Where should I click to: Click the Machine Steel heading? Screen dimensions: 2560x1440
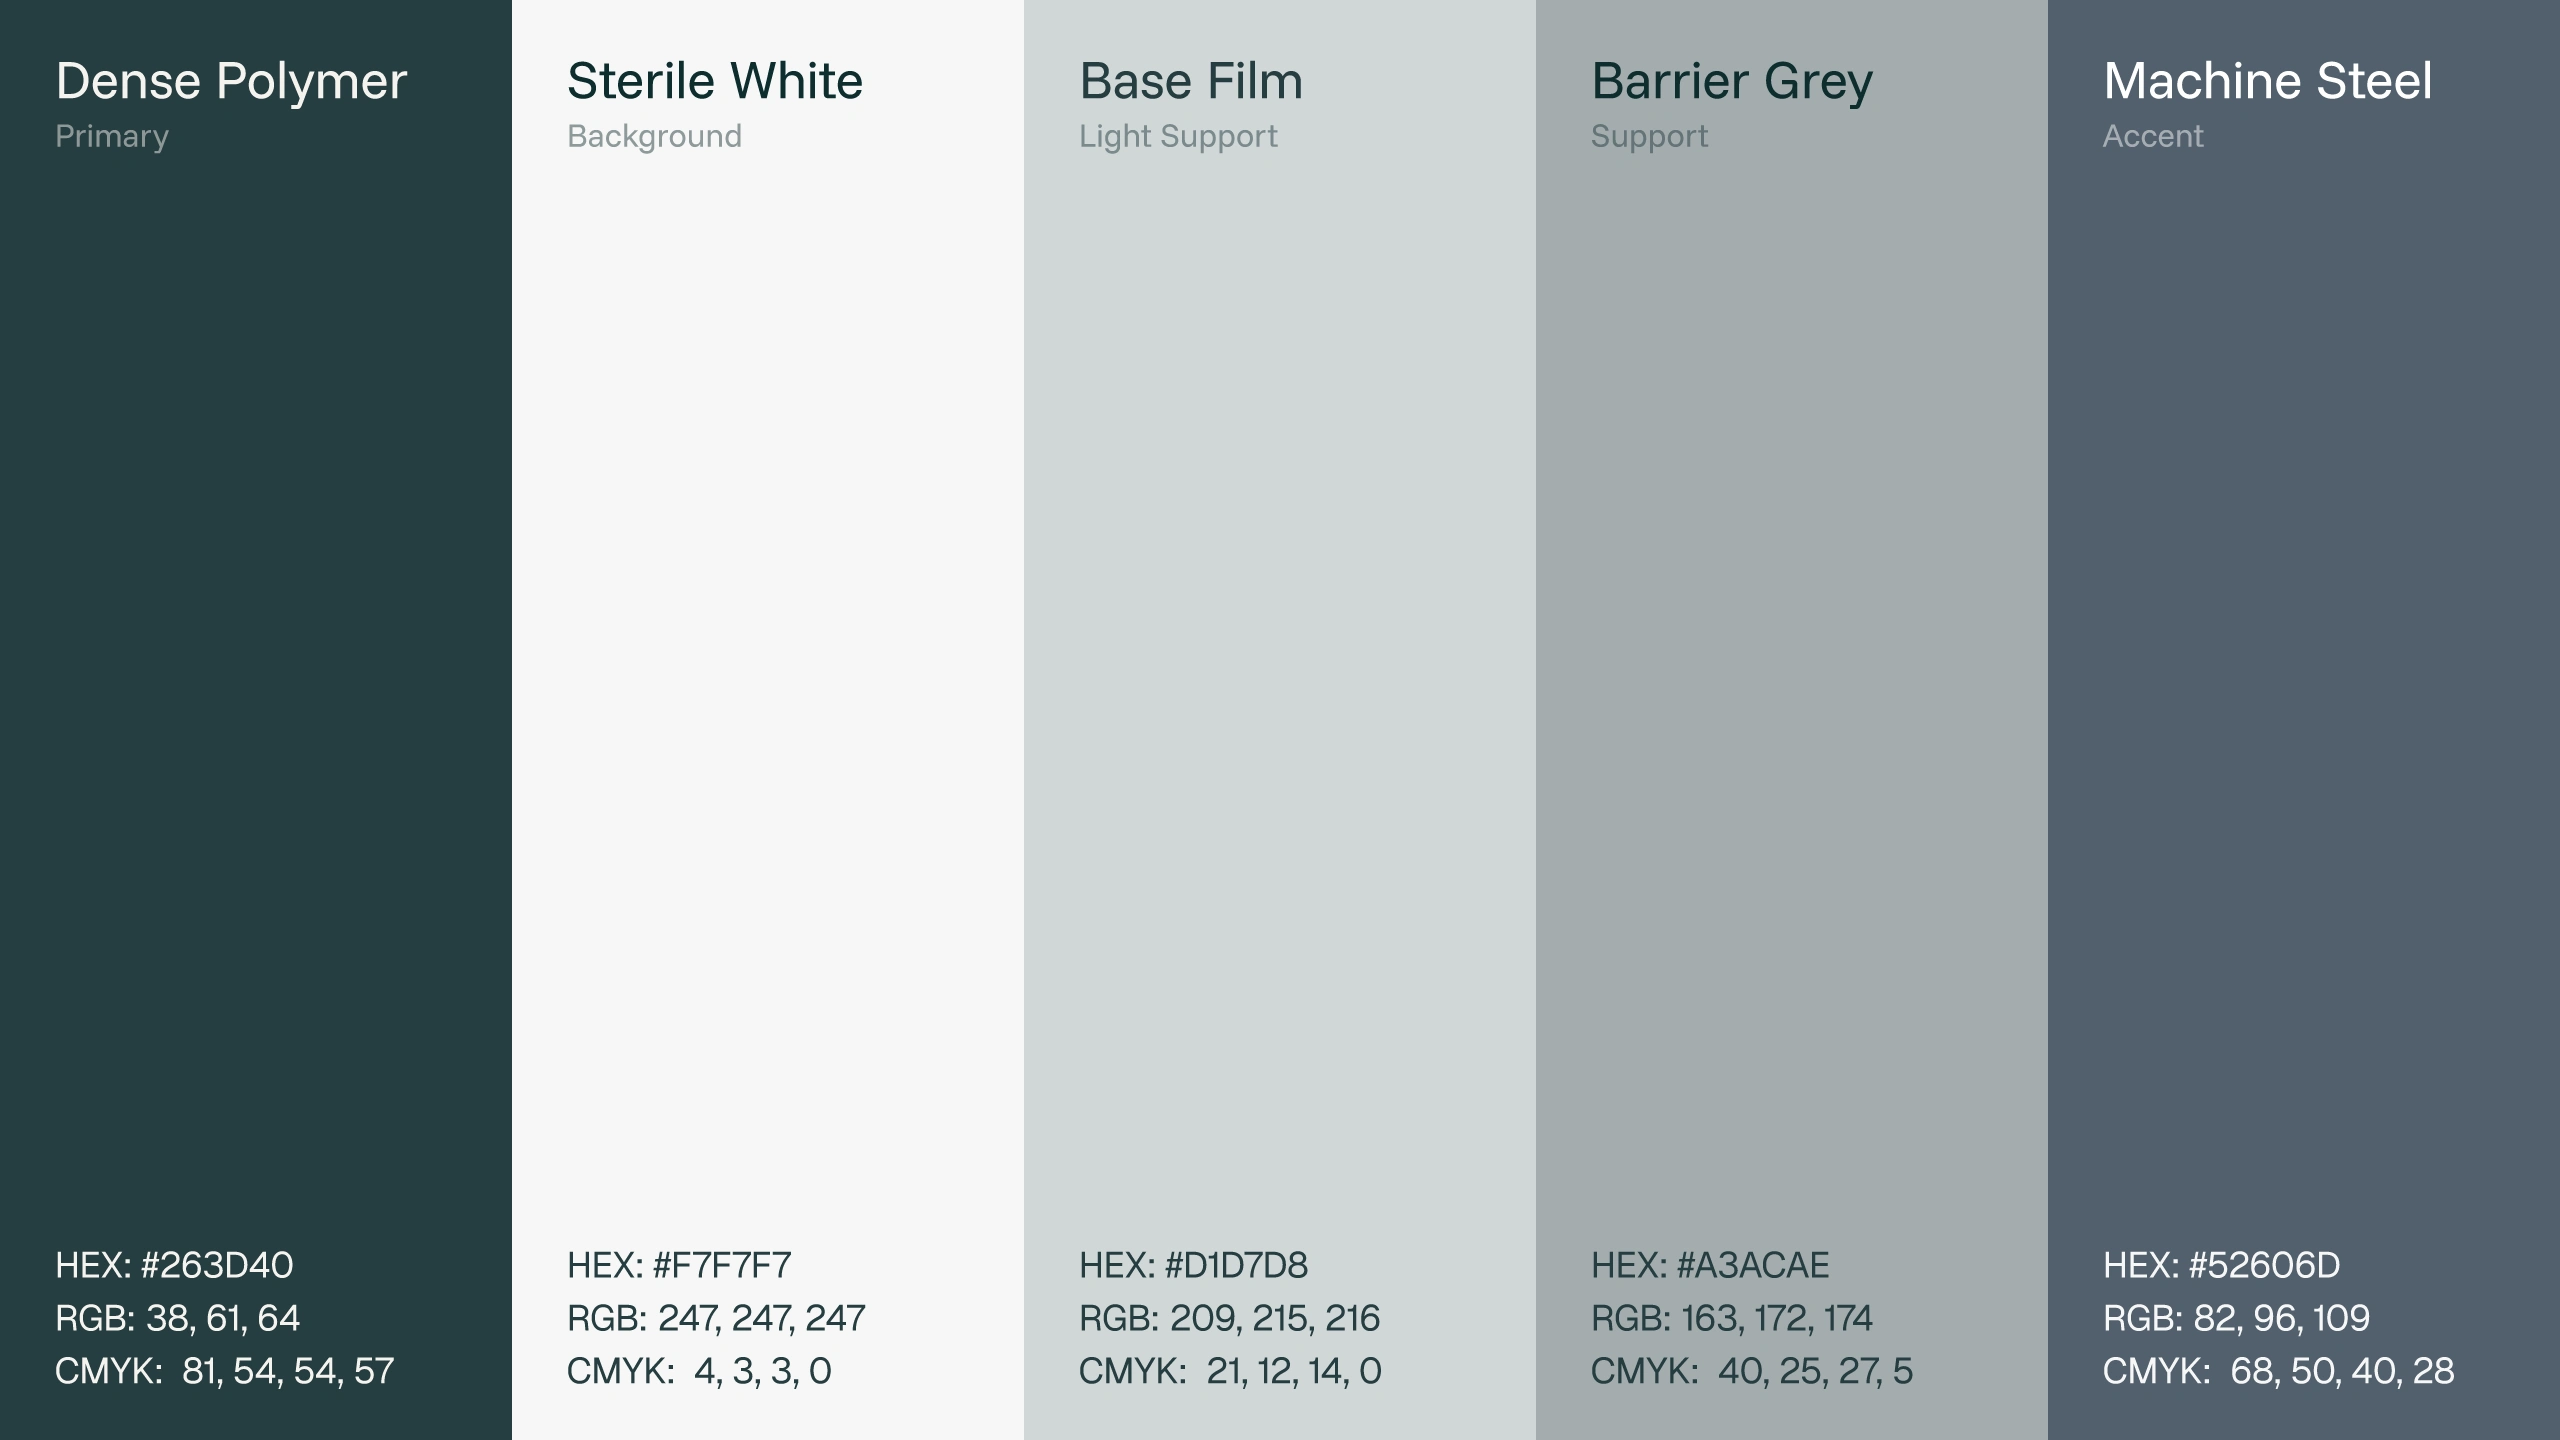(2268, 82)
